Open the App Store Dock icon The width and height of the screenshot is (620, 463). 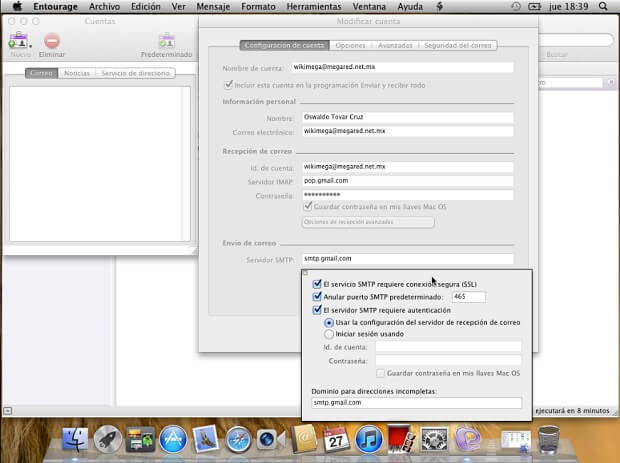point(173,439)
